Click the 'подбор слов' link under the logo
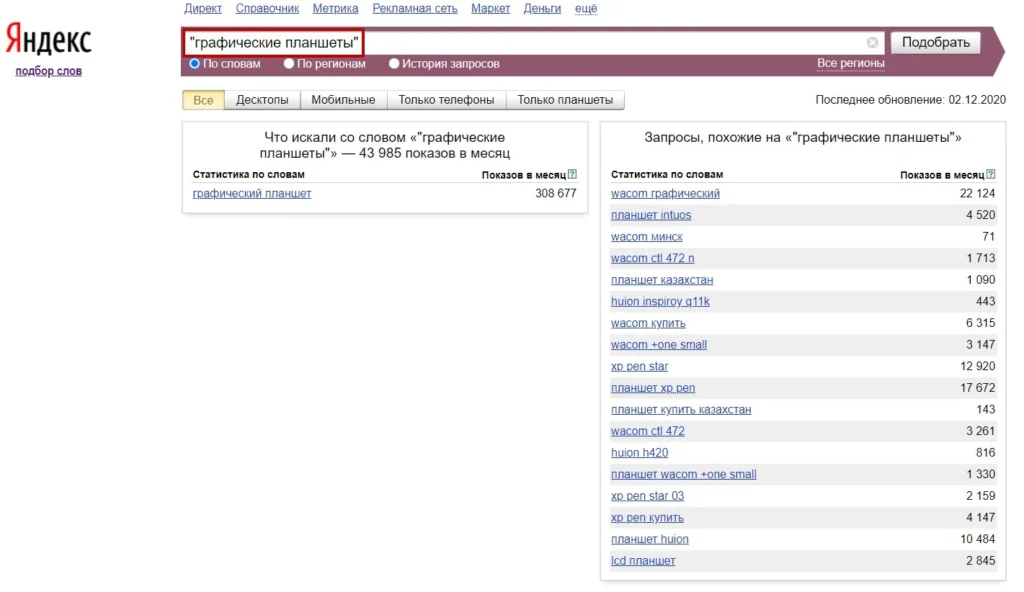The width and height of the screenshot is (1024, 592). click(x=48, y=71)
